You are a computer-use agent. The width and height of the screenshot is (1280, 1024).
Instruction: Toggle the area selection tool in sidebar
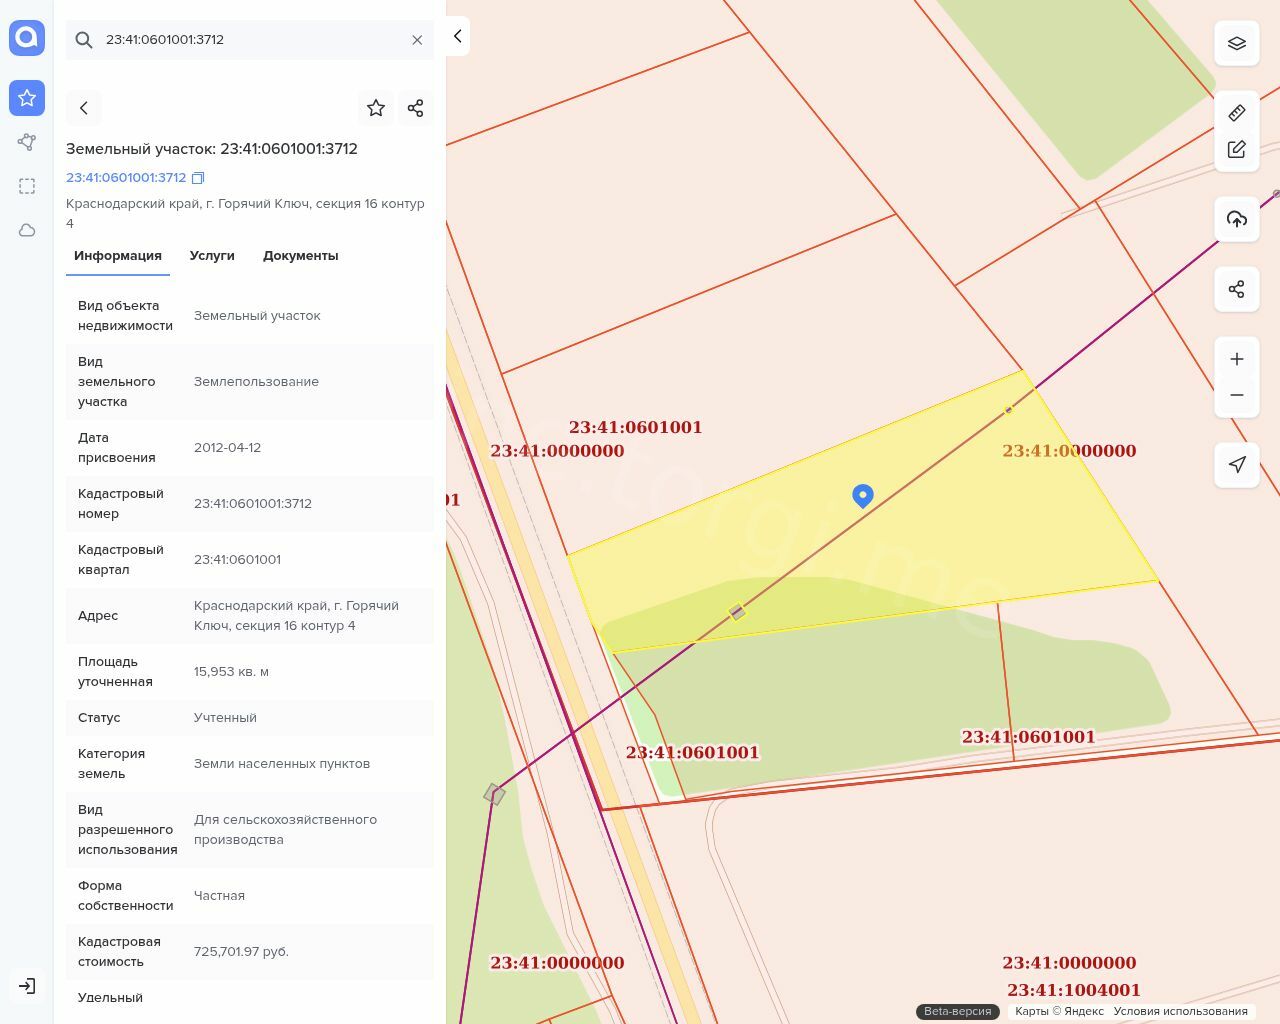27,186
